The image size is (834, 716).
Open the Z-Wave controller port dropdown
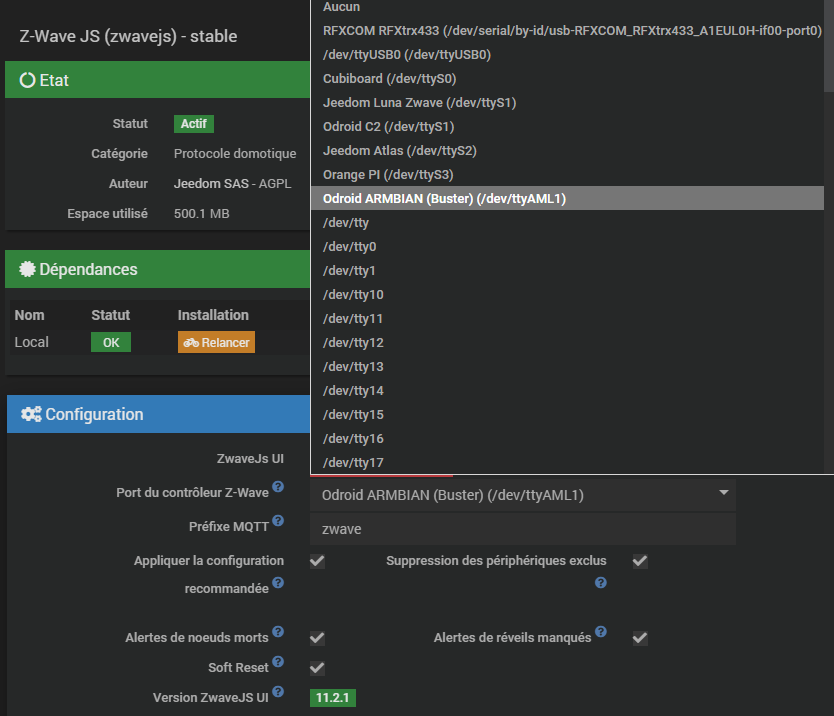click(x=528, y=495)
